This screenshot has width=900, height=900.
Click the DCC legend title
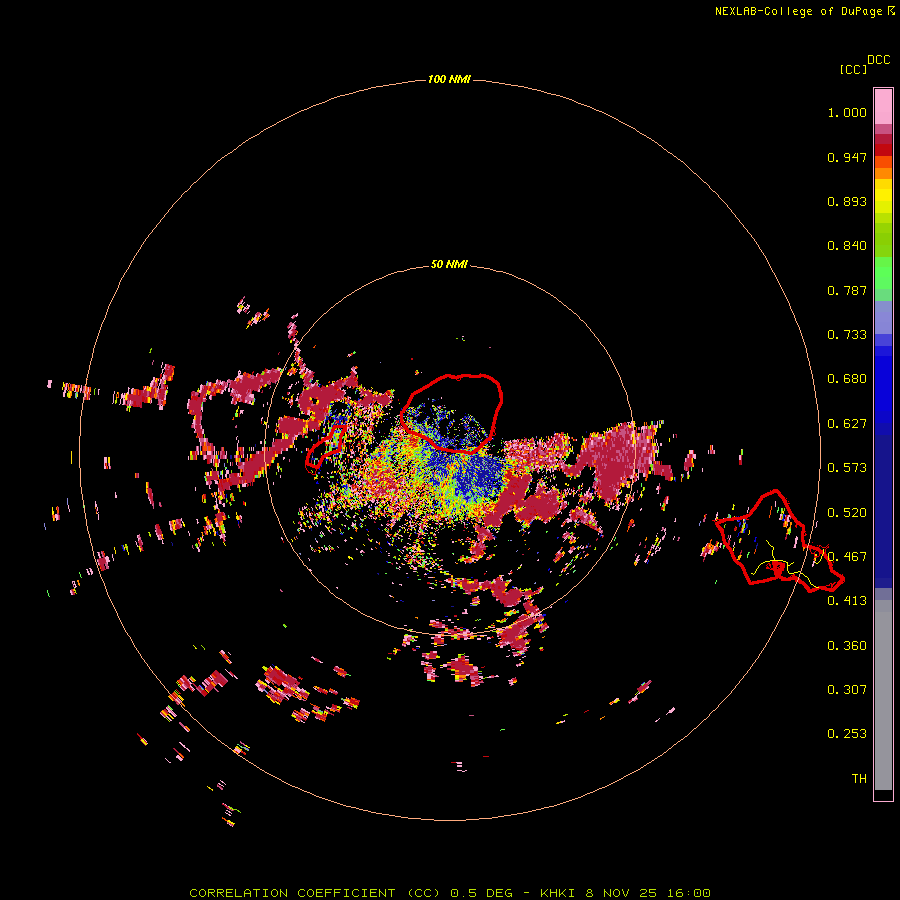point(879,60)
